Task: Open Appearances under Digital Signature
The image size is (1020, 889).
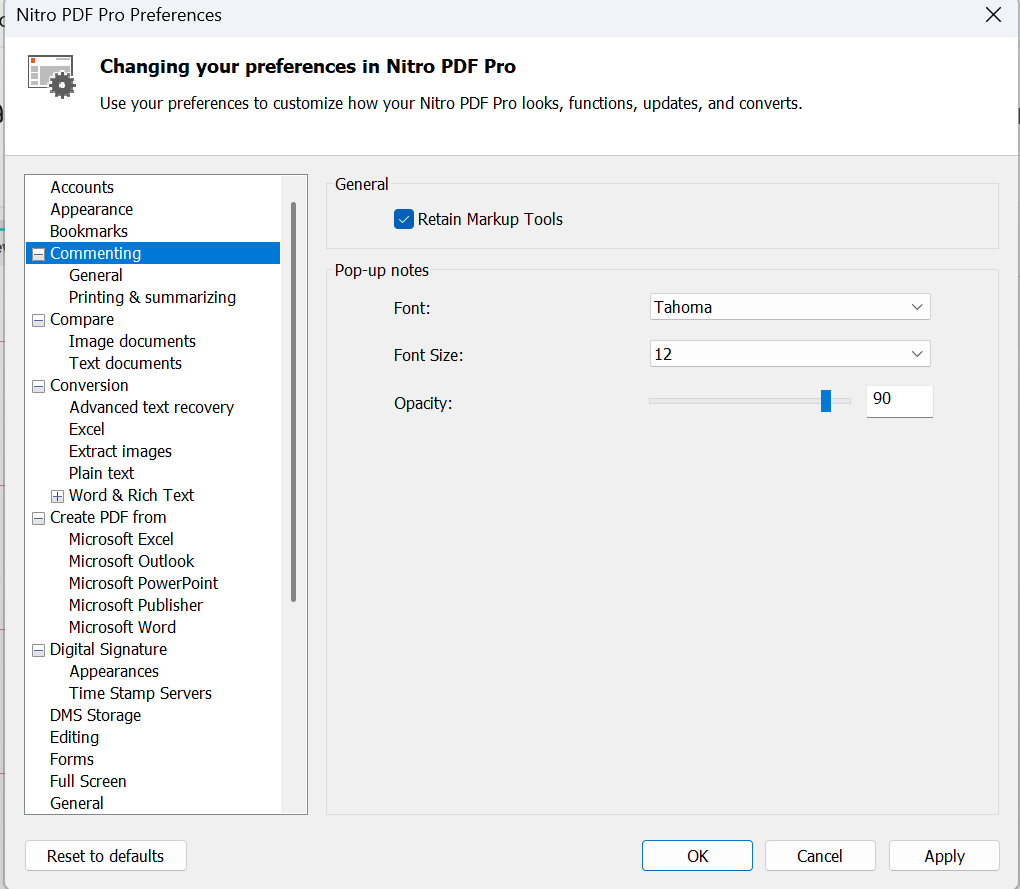Action: 114,672
